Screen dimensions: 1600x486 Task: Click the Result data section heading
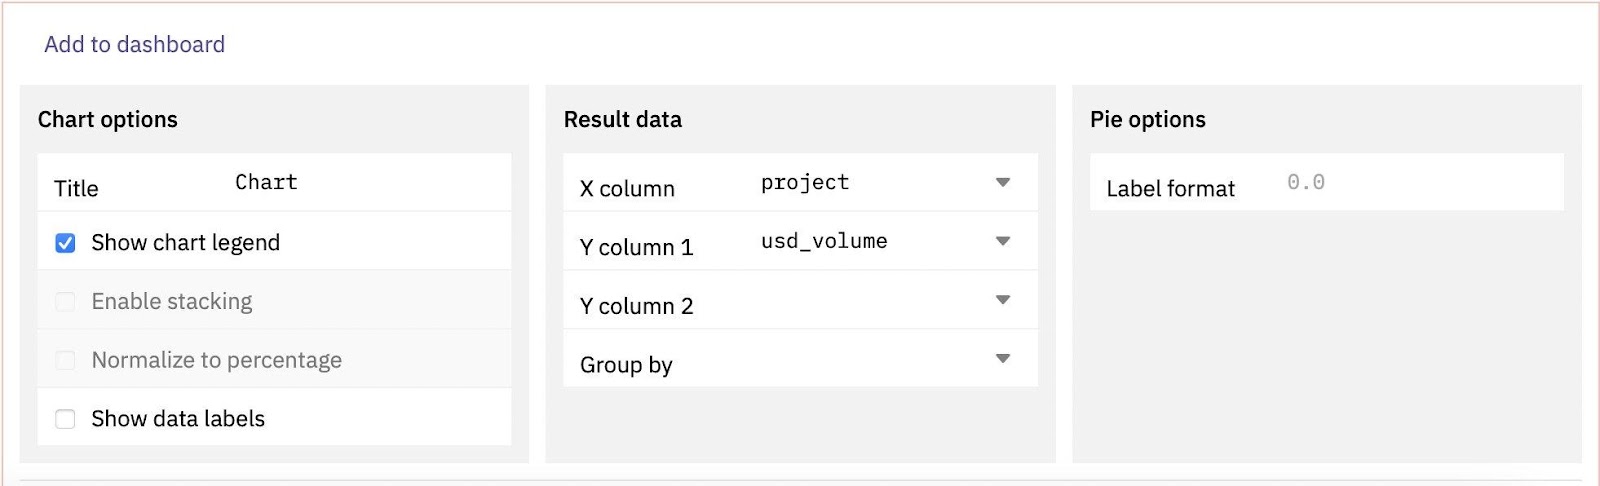[x=623, y=120]
